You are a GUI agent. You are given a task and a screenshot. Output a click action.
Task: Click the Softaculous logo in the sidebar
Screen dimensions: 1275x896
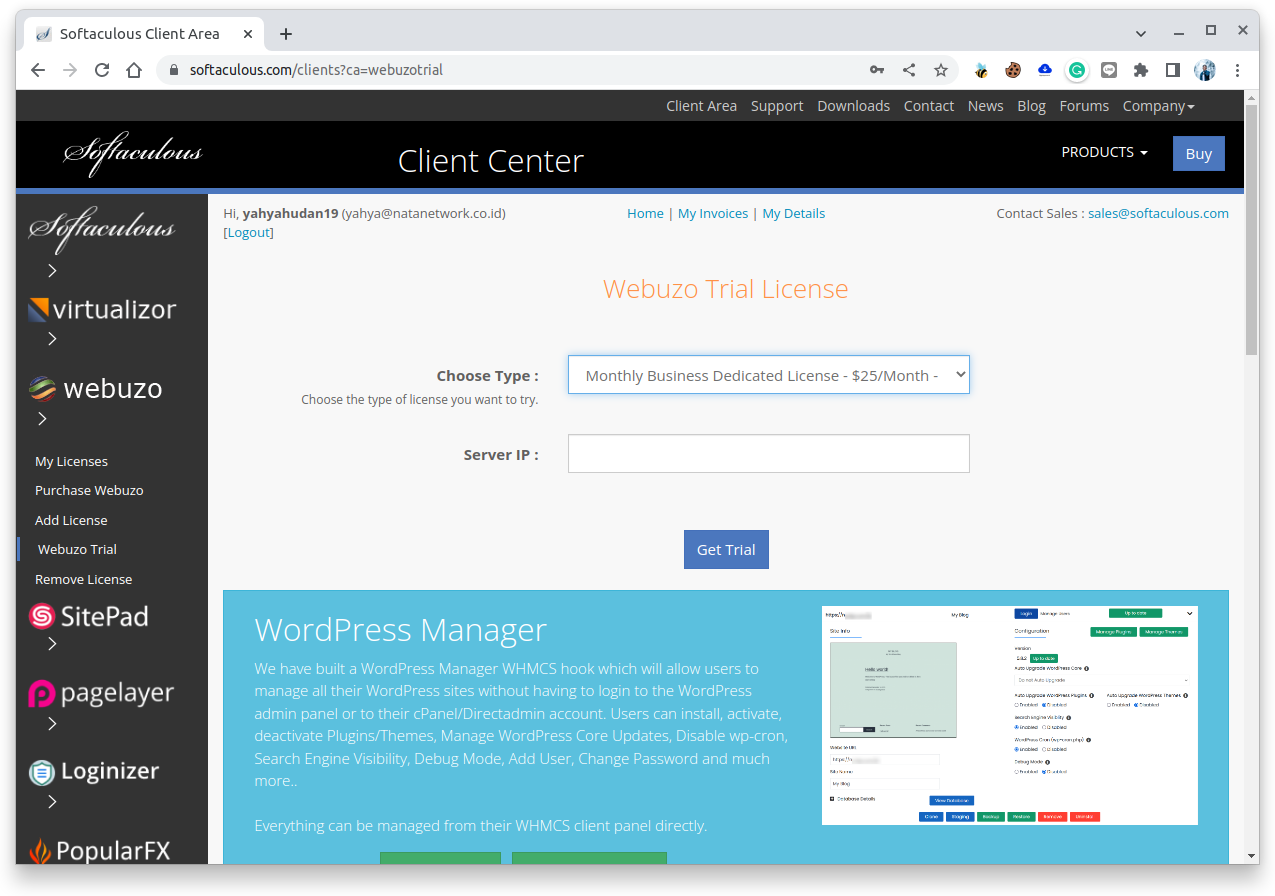102,228
